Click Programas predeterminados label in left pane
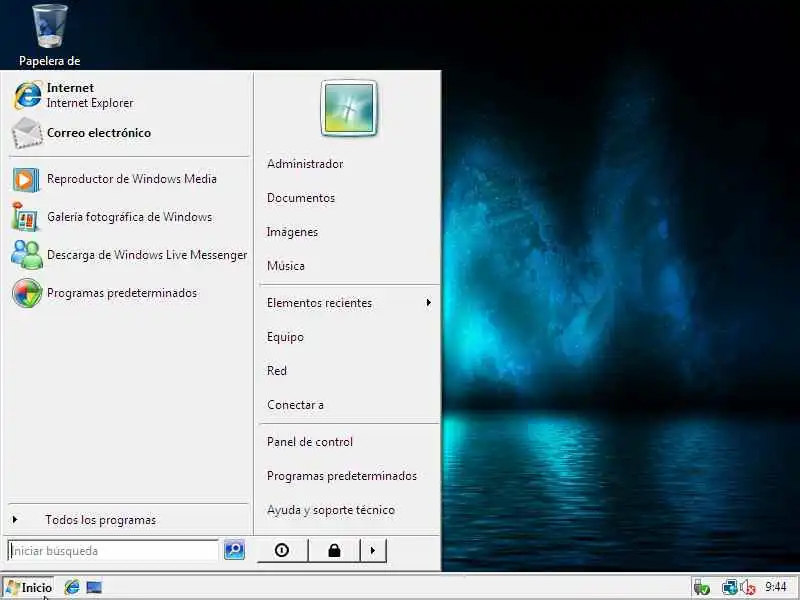This screenshot has height=600, width=800. [x=122, y=293]
